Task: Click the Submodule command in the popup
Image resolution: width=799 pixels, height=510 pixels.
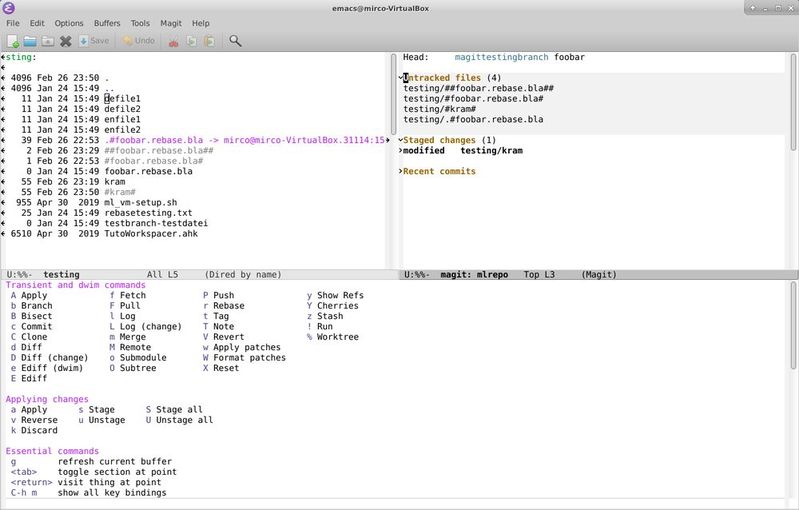Action: coord(138,358)
